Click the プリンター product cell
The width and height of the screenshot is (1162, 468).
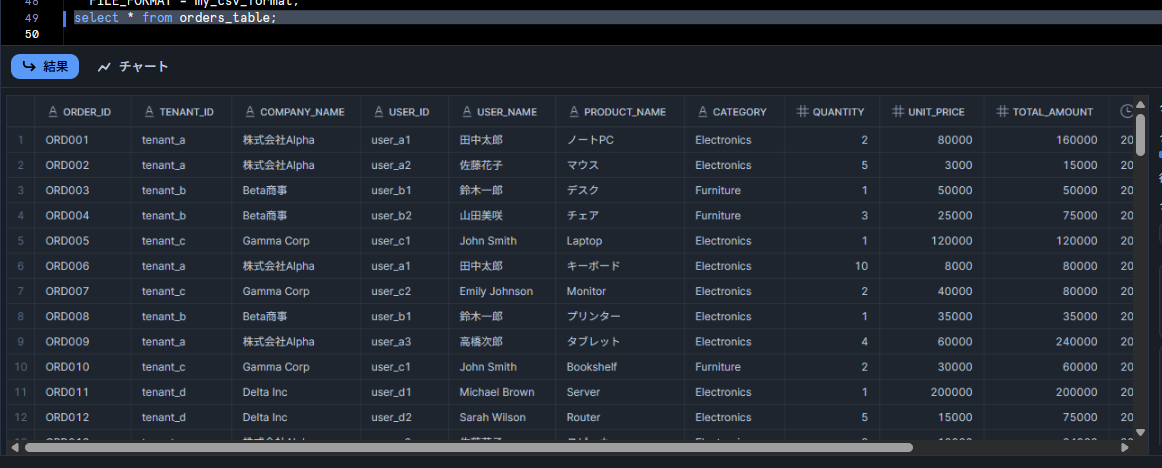(620, 316)
